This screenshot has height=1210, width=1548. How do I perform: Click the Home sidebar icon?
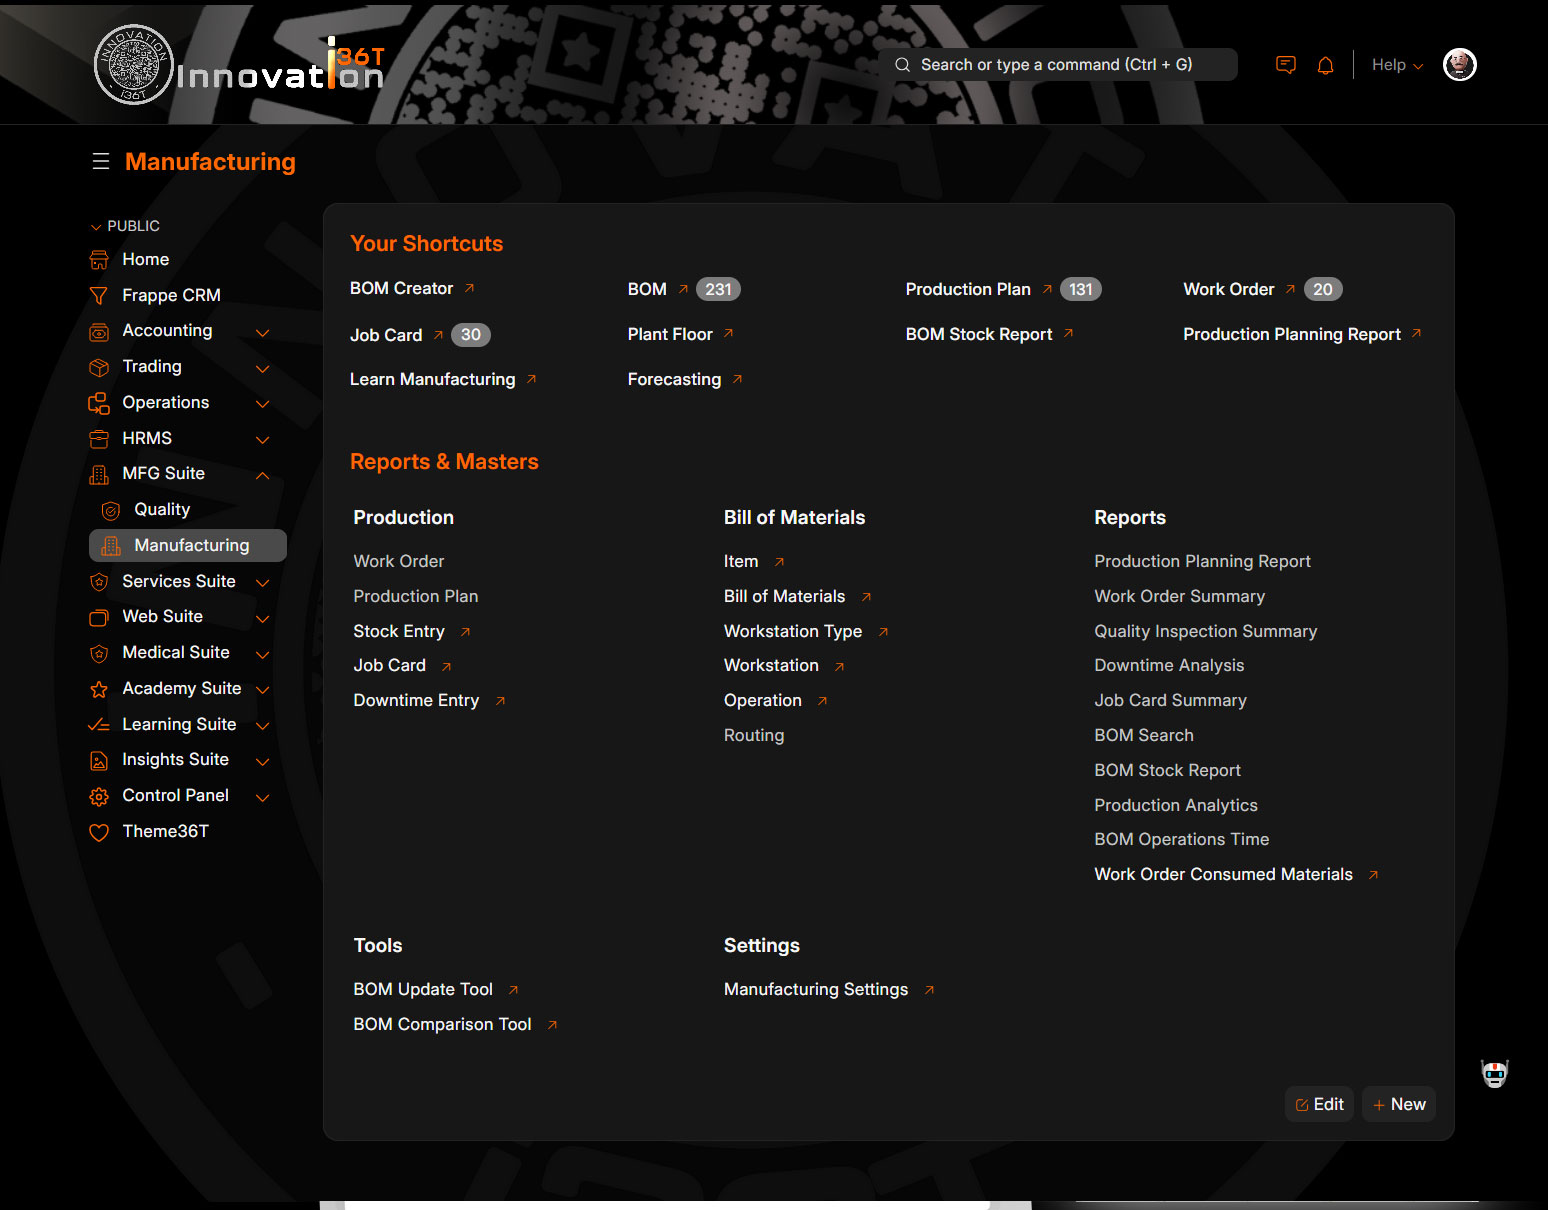[x=99, y=260]
